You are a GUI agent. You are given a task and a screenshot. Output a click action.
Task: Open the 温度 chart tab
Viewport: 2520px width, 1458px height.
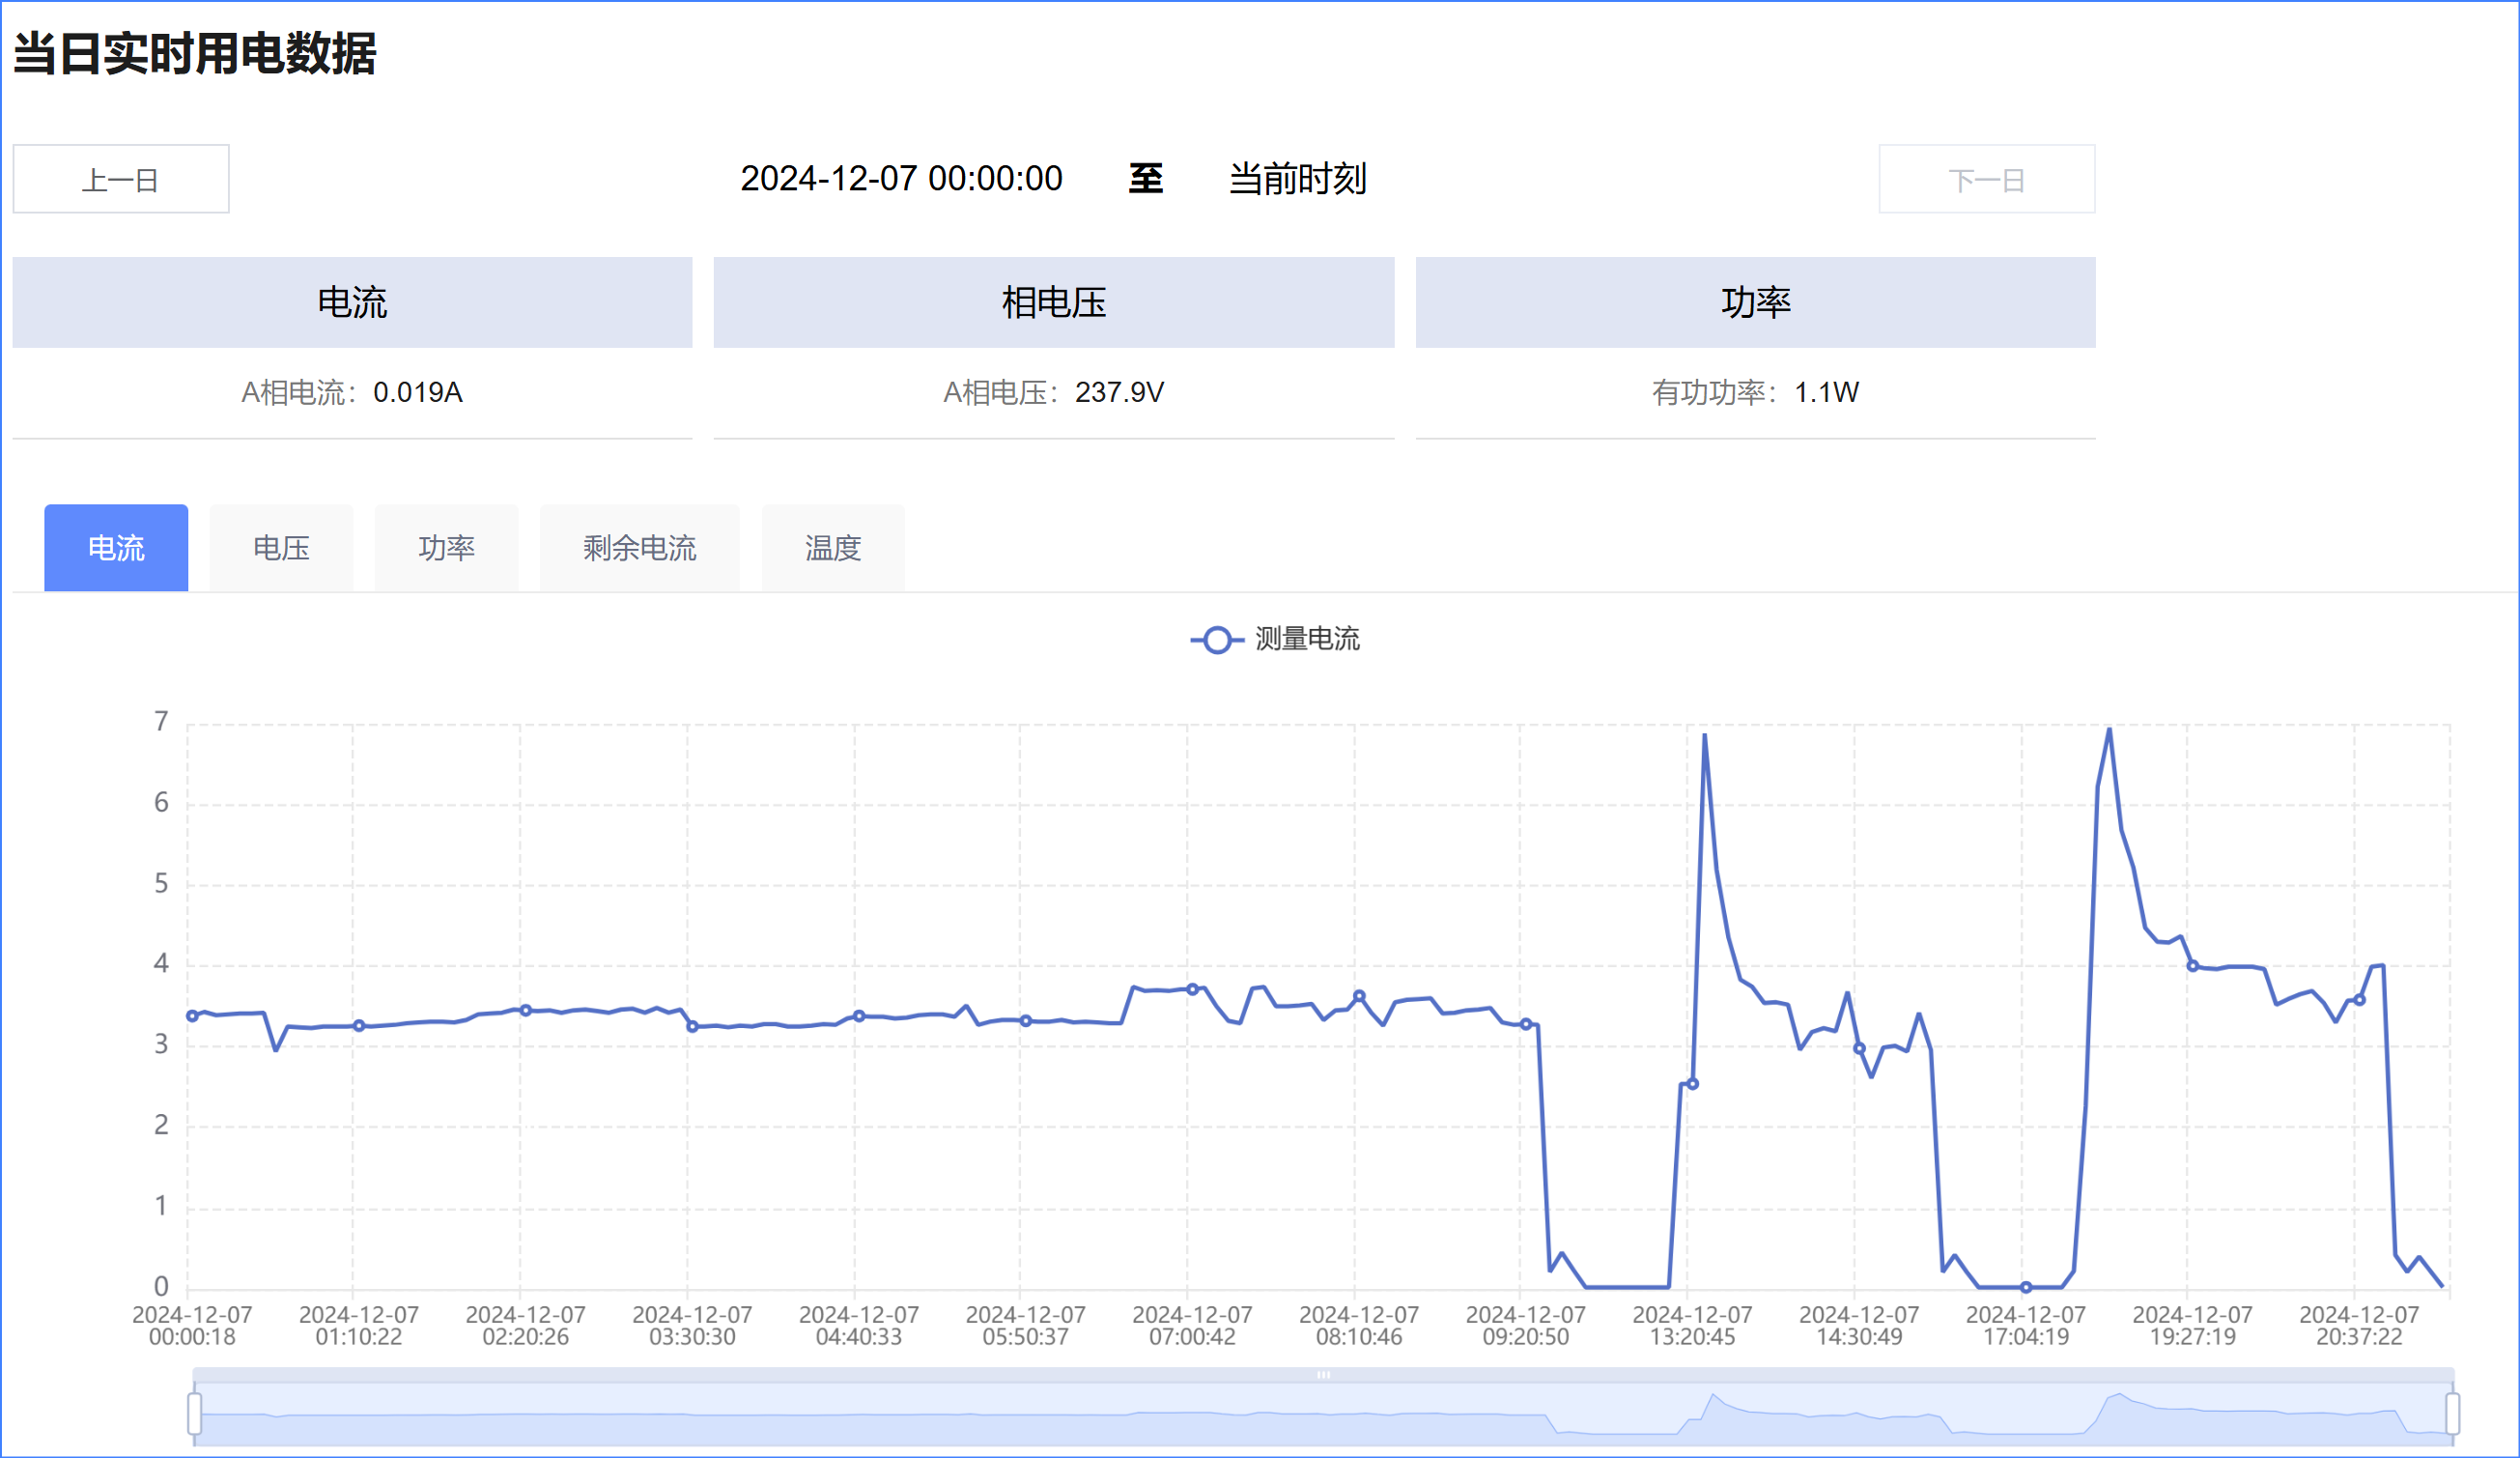[832, 548]
